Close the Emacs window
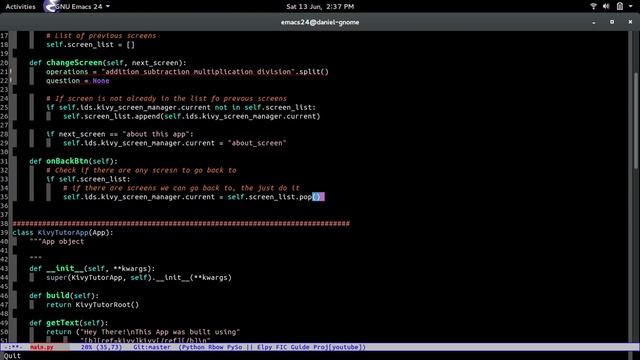 630,22
